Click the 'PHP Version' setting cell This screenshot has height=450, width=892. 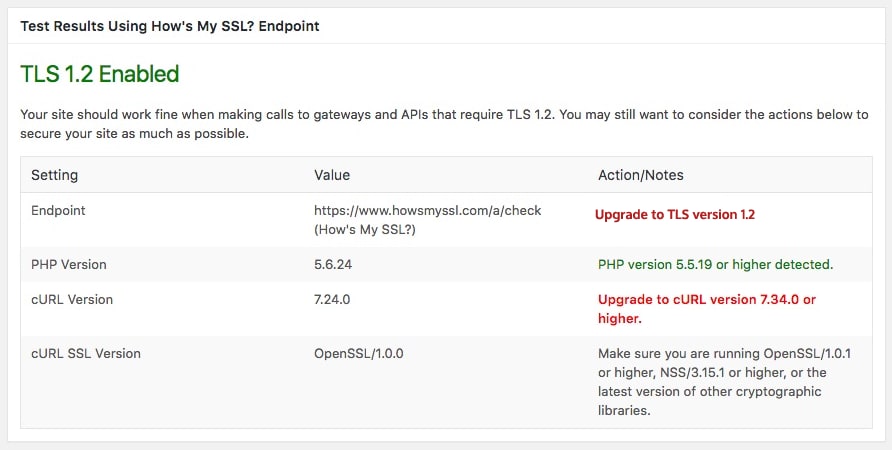click(x=69, y=265)
